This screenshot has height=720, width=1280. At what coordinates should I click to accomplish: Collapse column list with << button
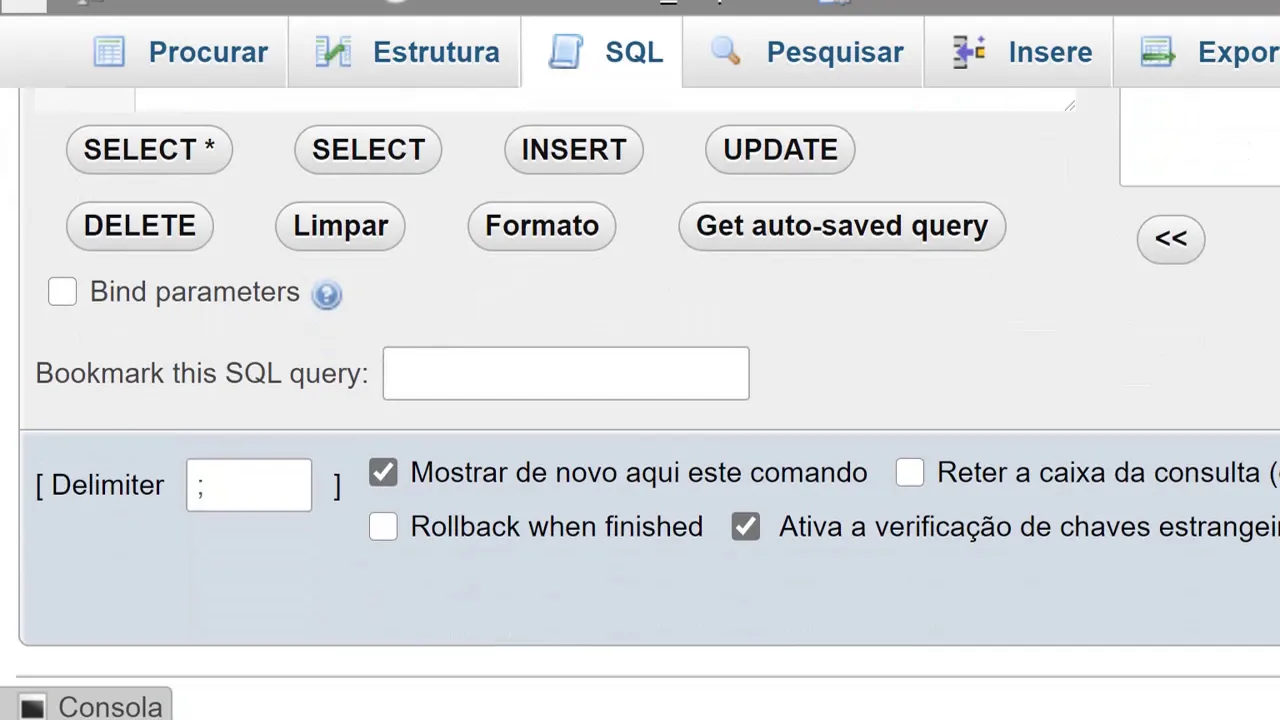click(x=1171, y=239)
